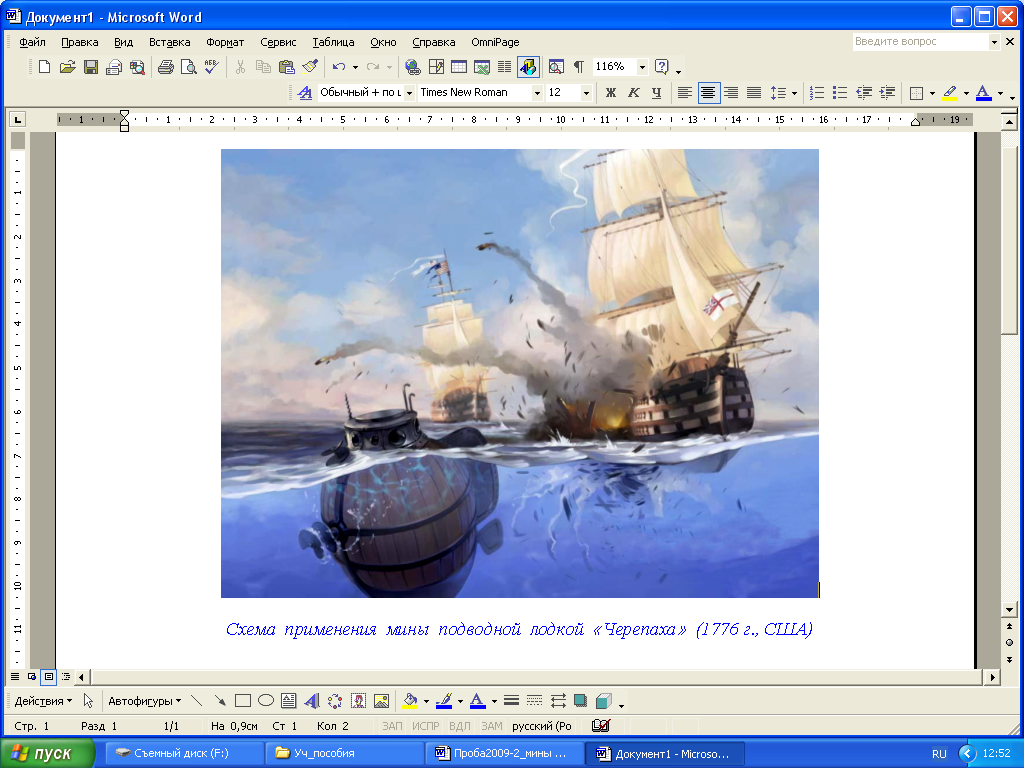Open the Вставка menu
Screen dimensions: 1024x768
tap(169, 42)
